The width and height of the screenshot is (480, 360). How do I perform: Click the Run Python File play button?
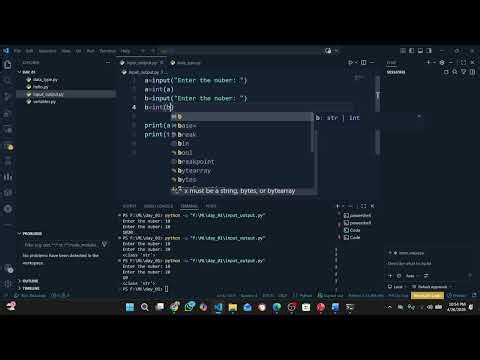click(350, 62)
